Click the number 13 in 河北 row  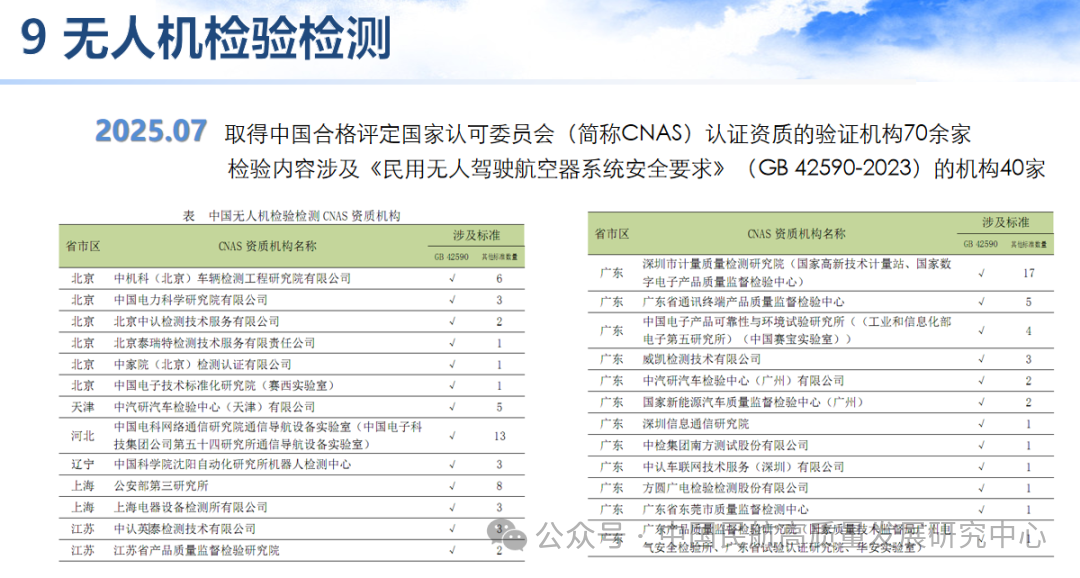(x=499, y=436)
